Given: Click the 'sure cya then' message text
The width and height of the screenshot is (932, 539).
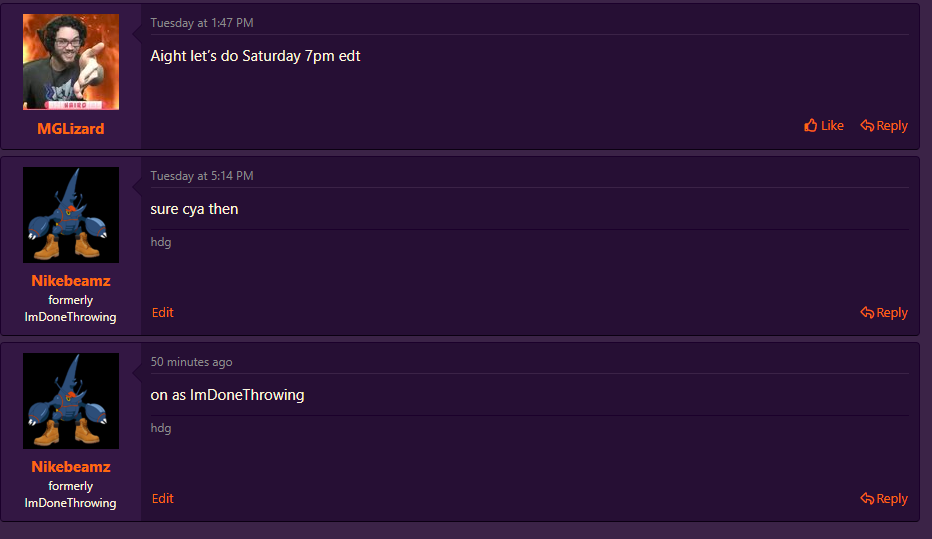Looking at the screenshot, I should [x=194, y=209].
